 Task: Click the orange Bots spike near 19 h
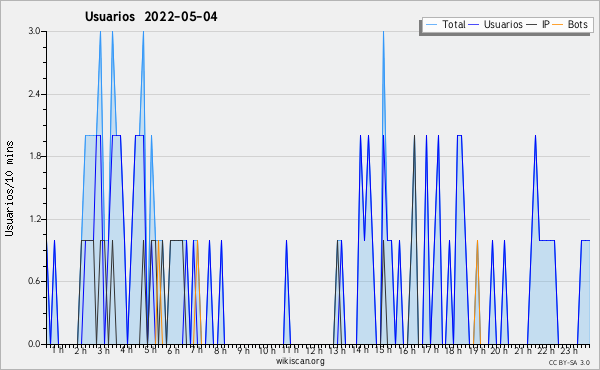477,291
